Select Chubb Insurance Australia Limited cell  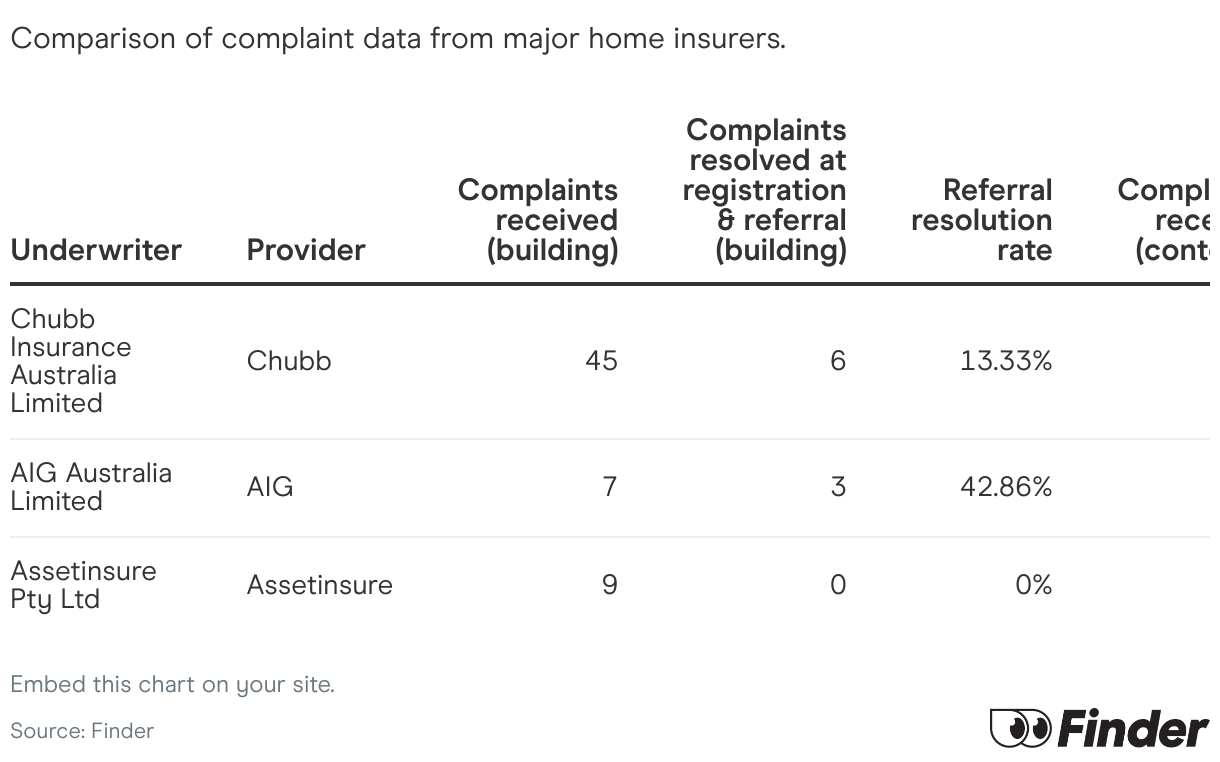71,361
